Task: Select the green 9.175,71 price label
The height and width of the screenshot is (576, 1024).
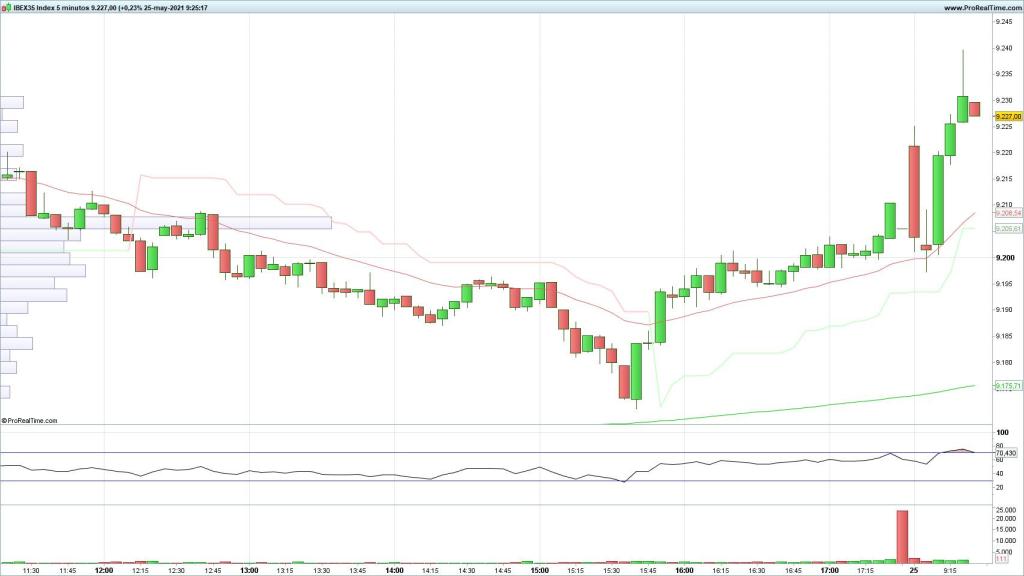Action: (1007, 386)
